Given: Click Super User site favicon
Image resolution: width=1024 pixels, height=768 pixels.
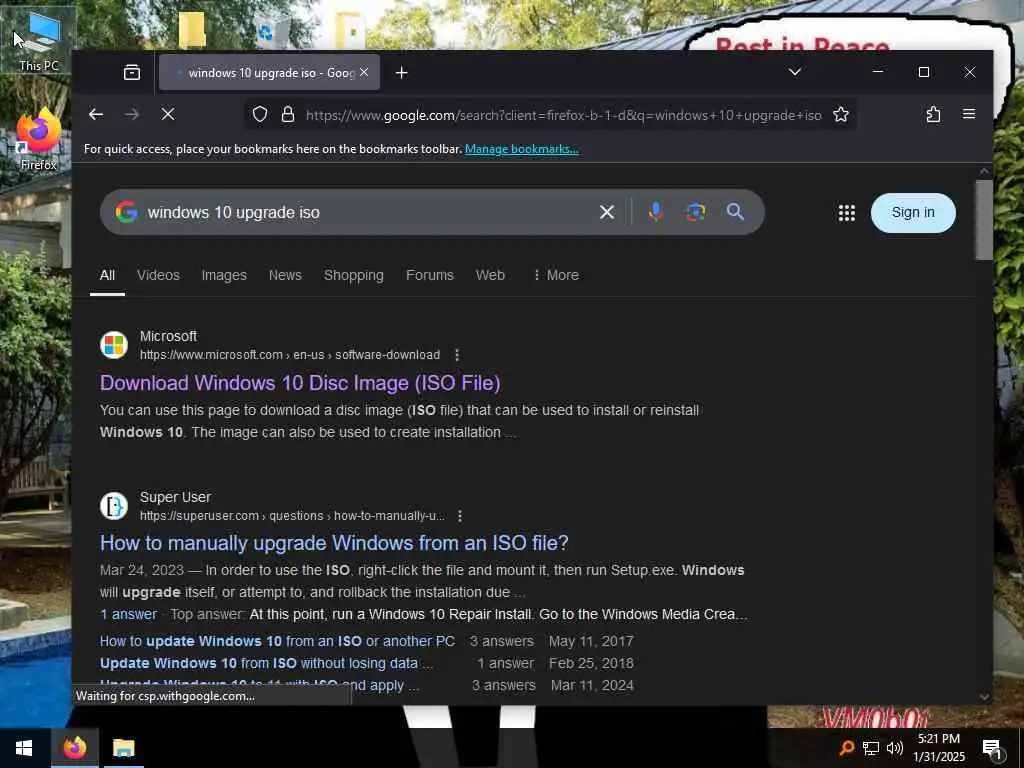Looking at the screenshot, I should point(114,506).
